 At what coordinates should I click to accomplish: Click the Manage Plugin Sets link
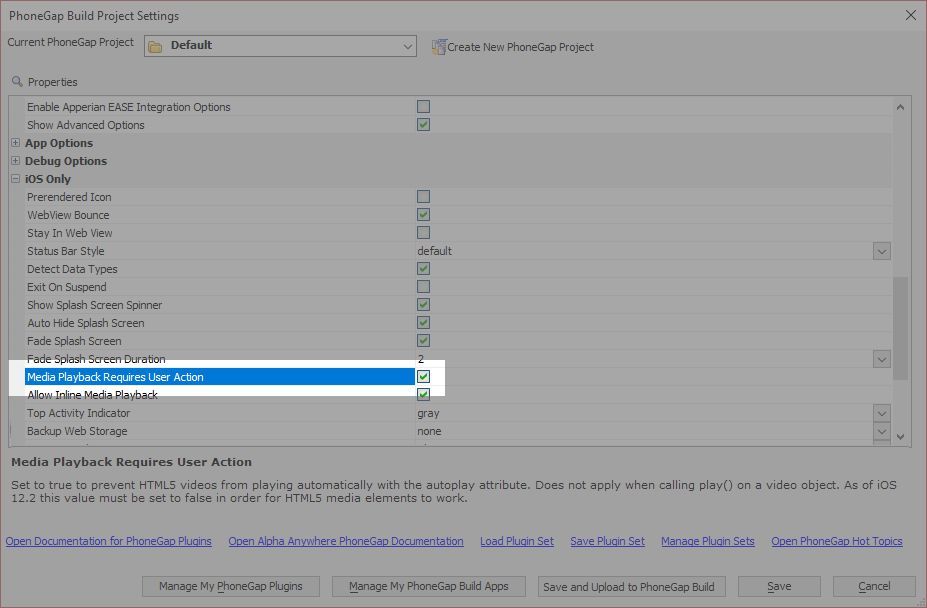pyautogui.click(x=708, y=541)
